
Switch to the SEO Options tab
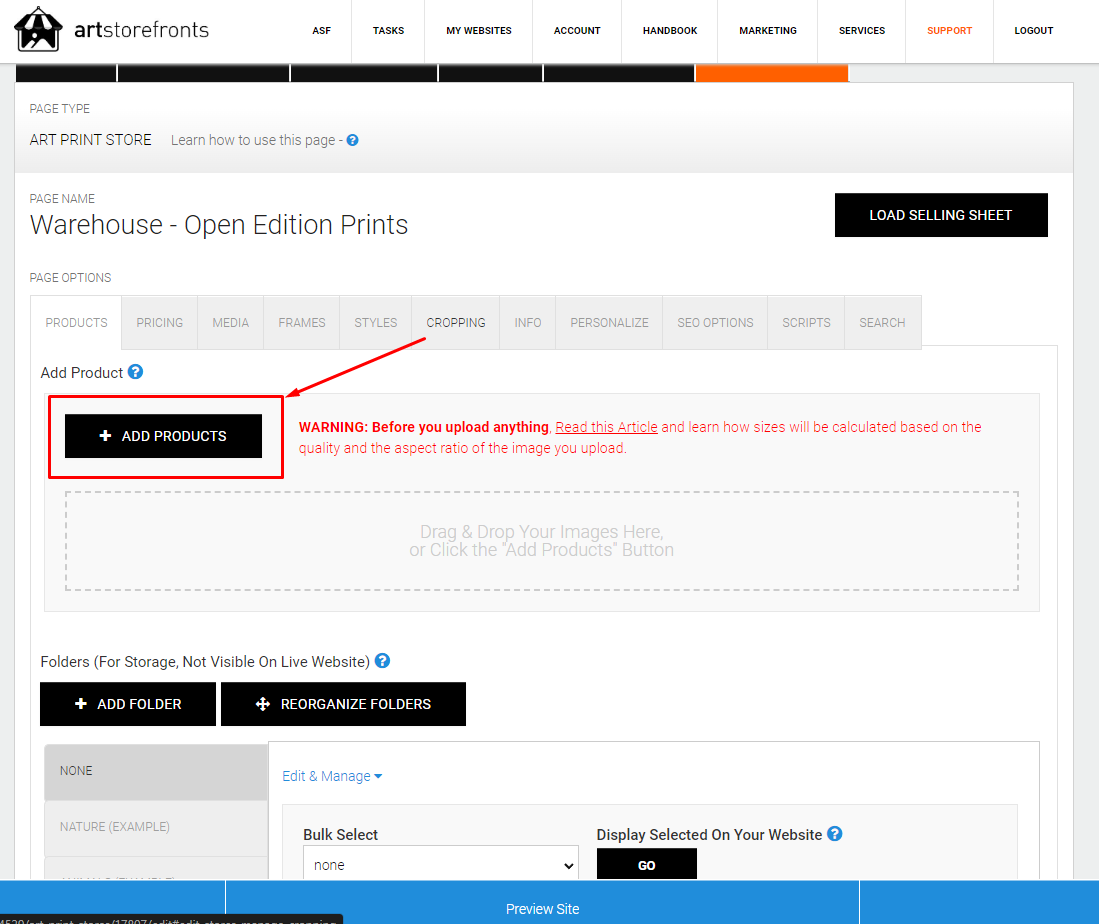[715, 322]
